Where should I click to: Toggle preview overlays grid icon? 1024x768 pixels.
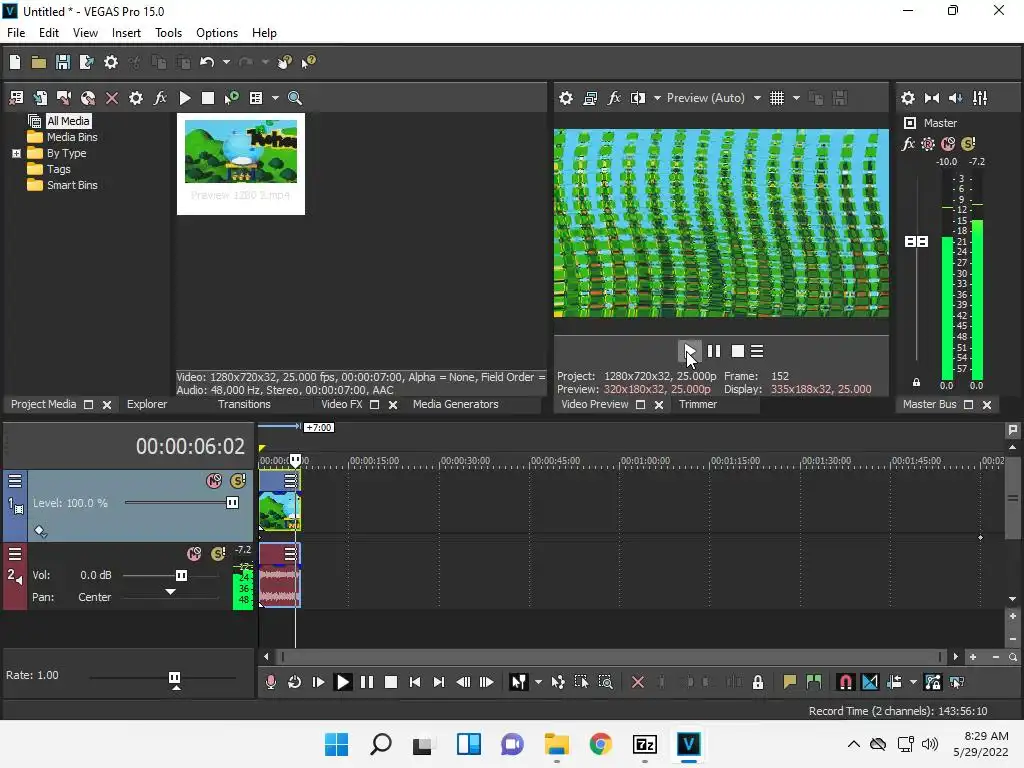[776, 98]
